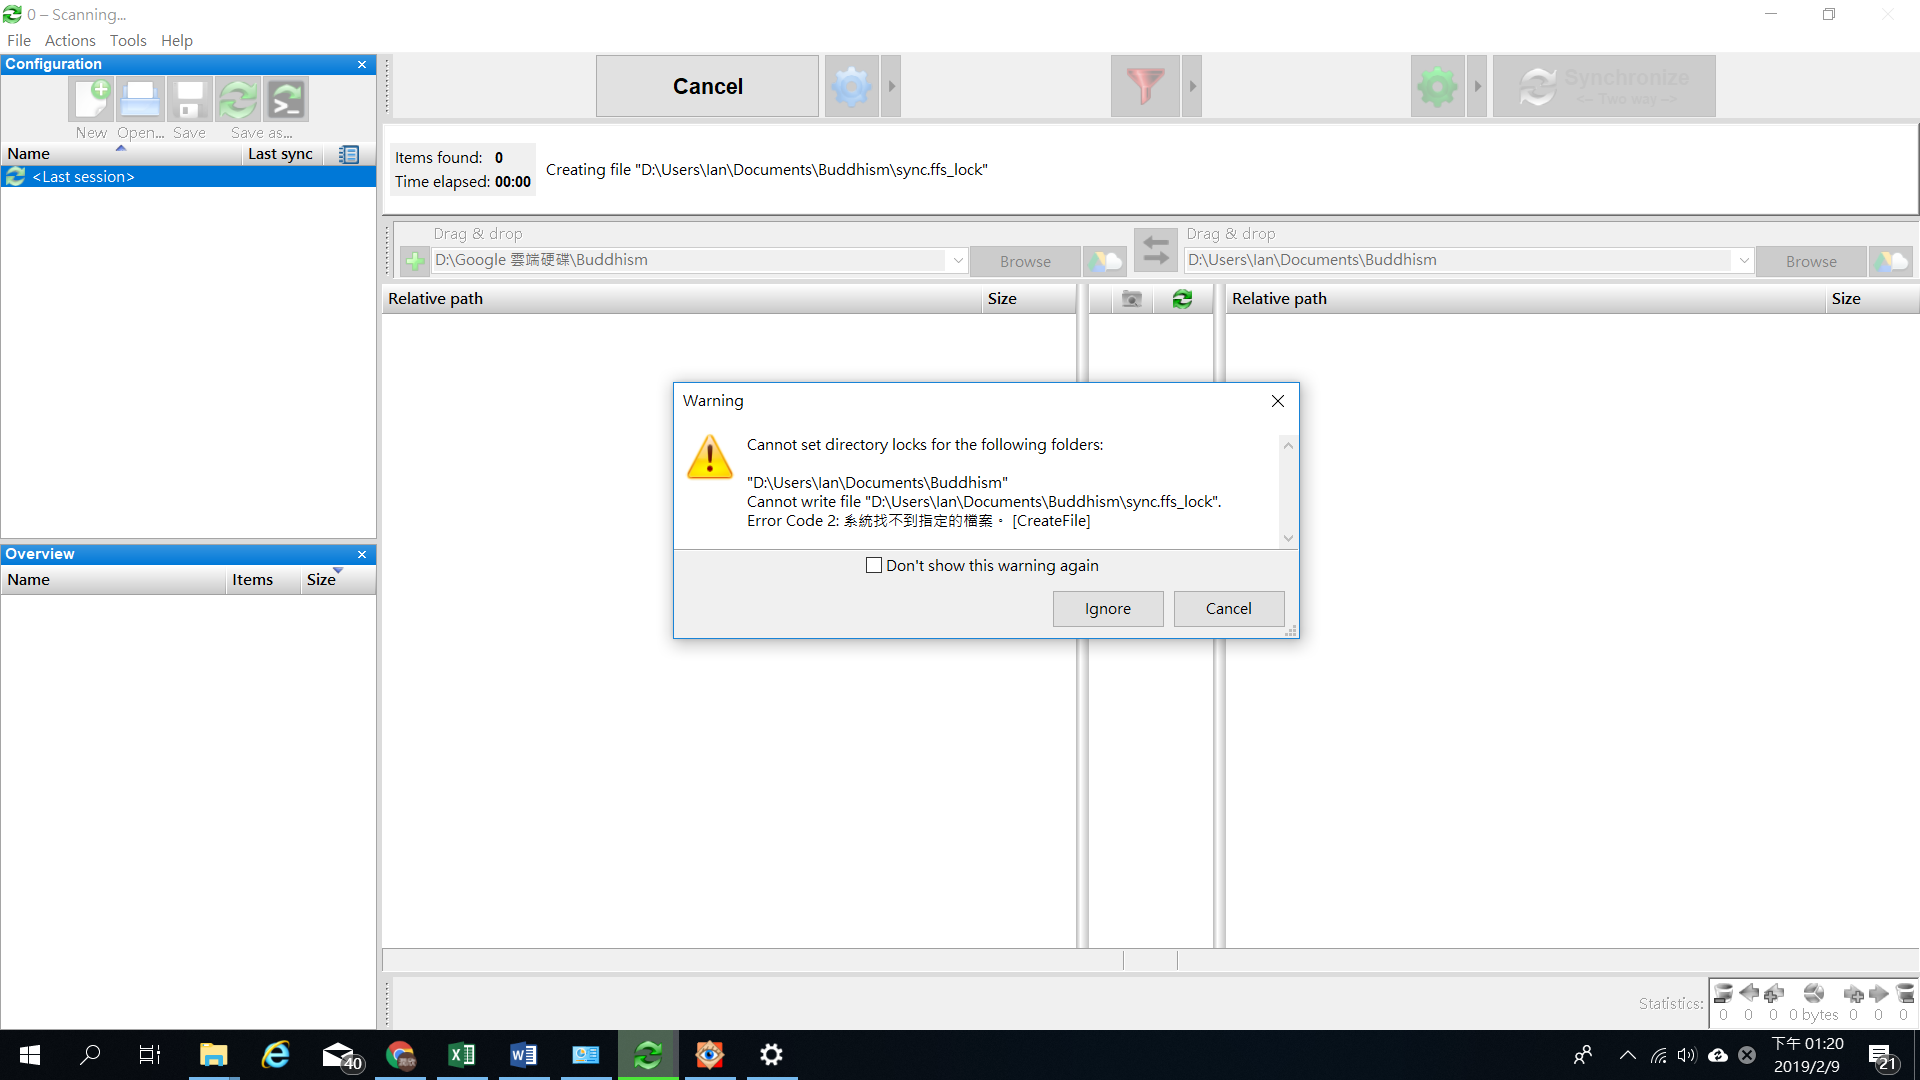Screen dimensions: 1920x1080
Task: Sort configurations by Name column
Action: tap(120, 154)
